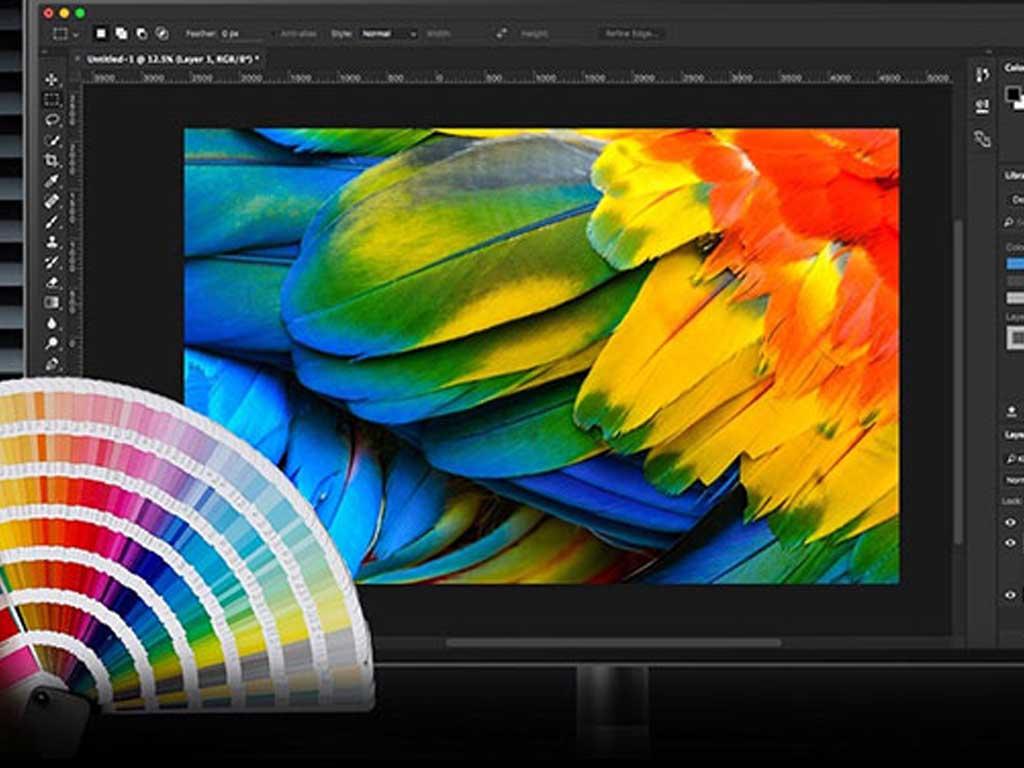Image resolution: width=1024 pixels, height=768 pixels.
Task: Select the Move tool
Action: pyautogui.click(x=52, y=79)
